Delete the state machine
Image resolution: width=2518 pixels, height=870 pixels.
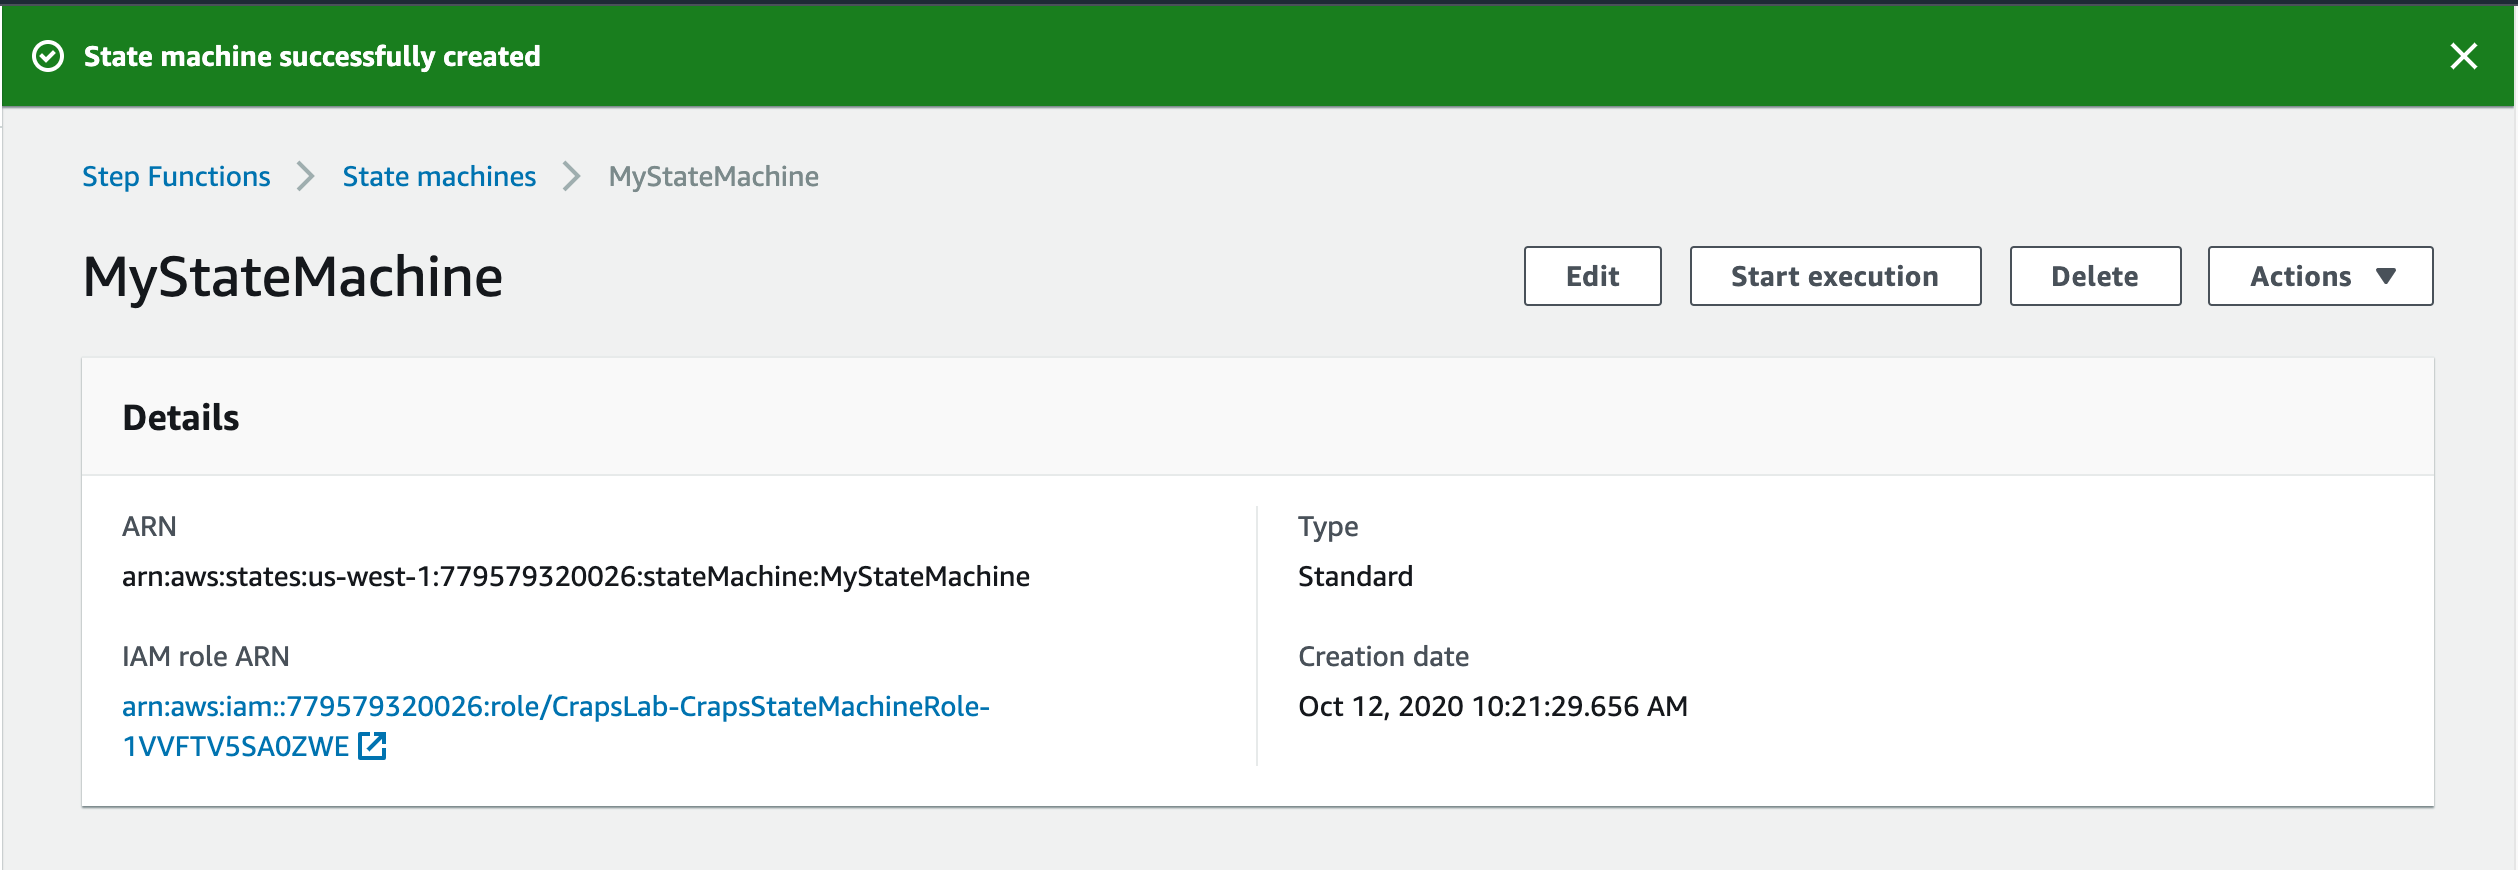2095,276
